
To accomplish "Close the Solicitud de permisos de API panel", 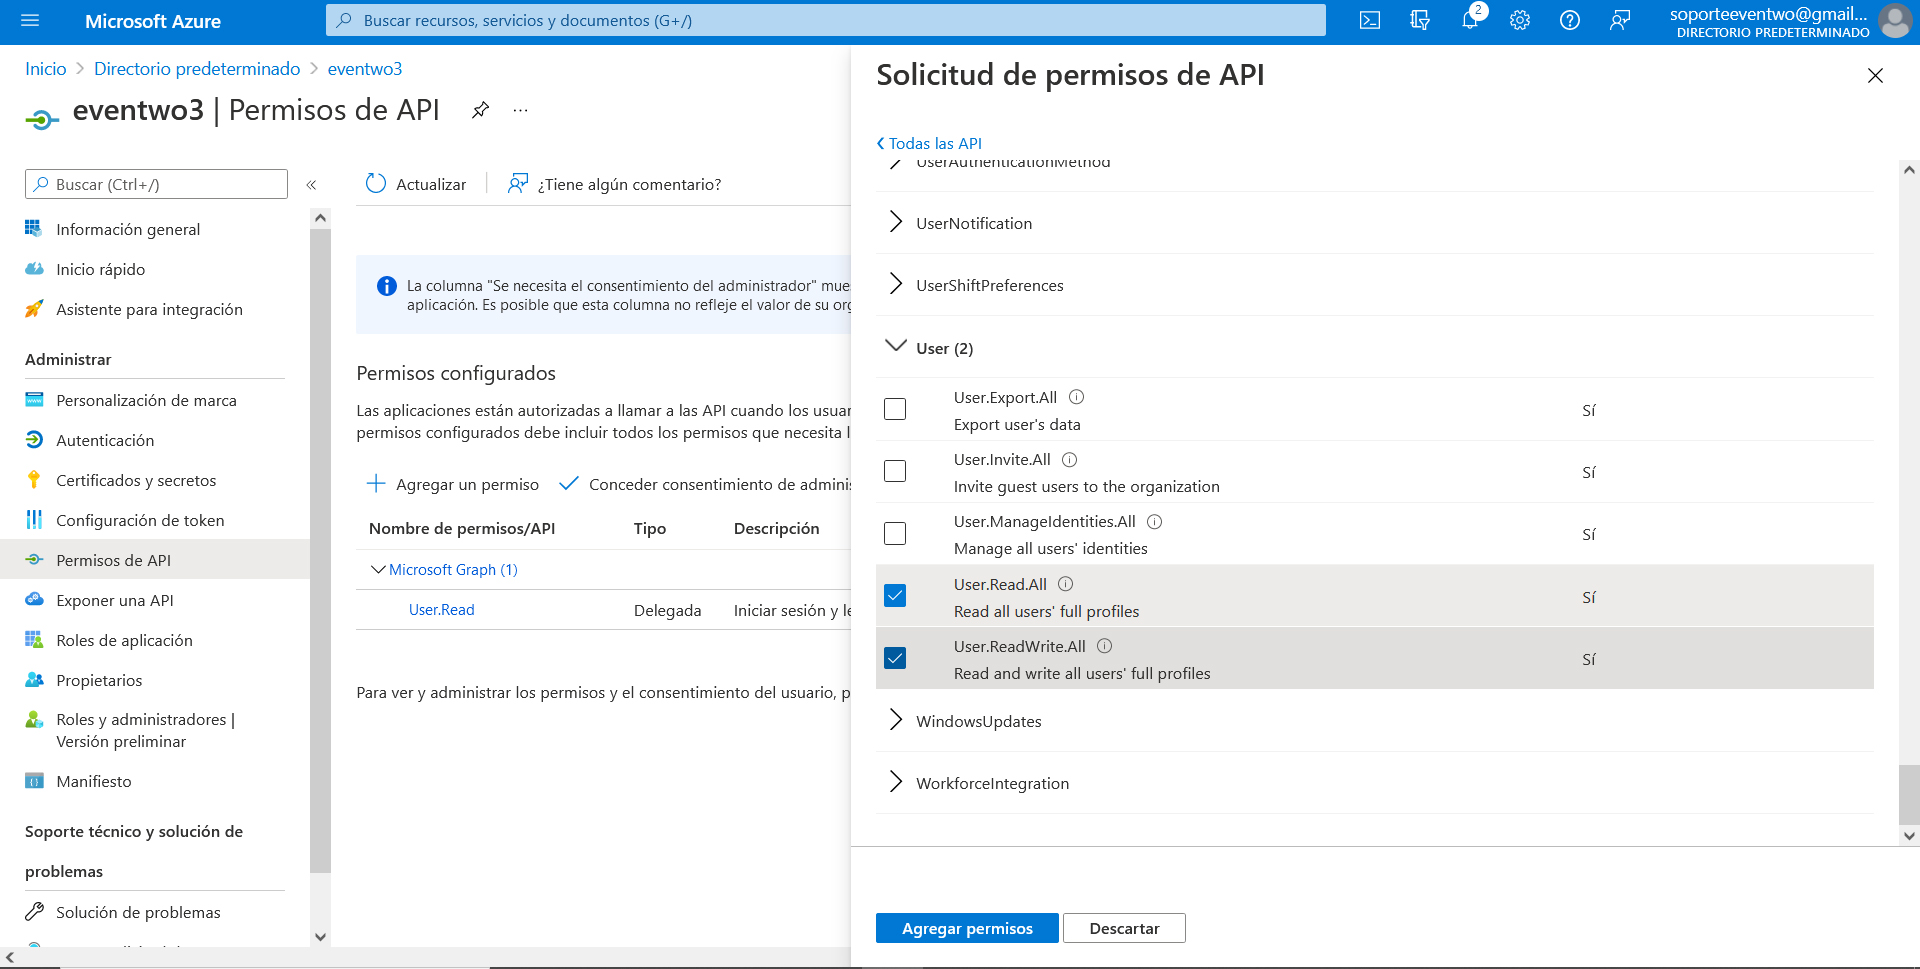I will [1875, 76].
